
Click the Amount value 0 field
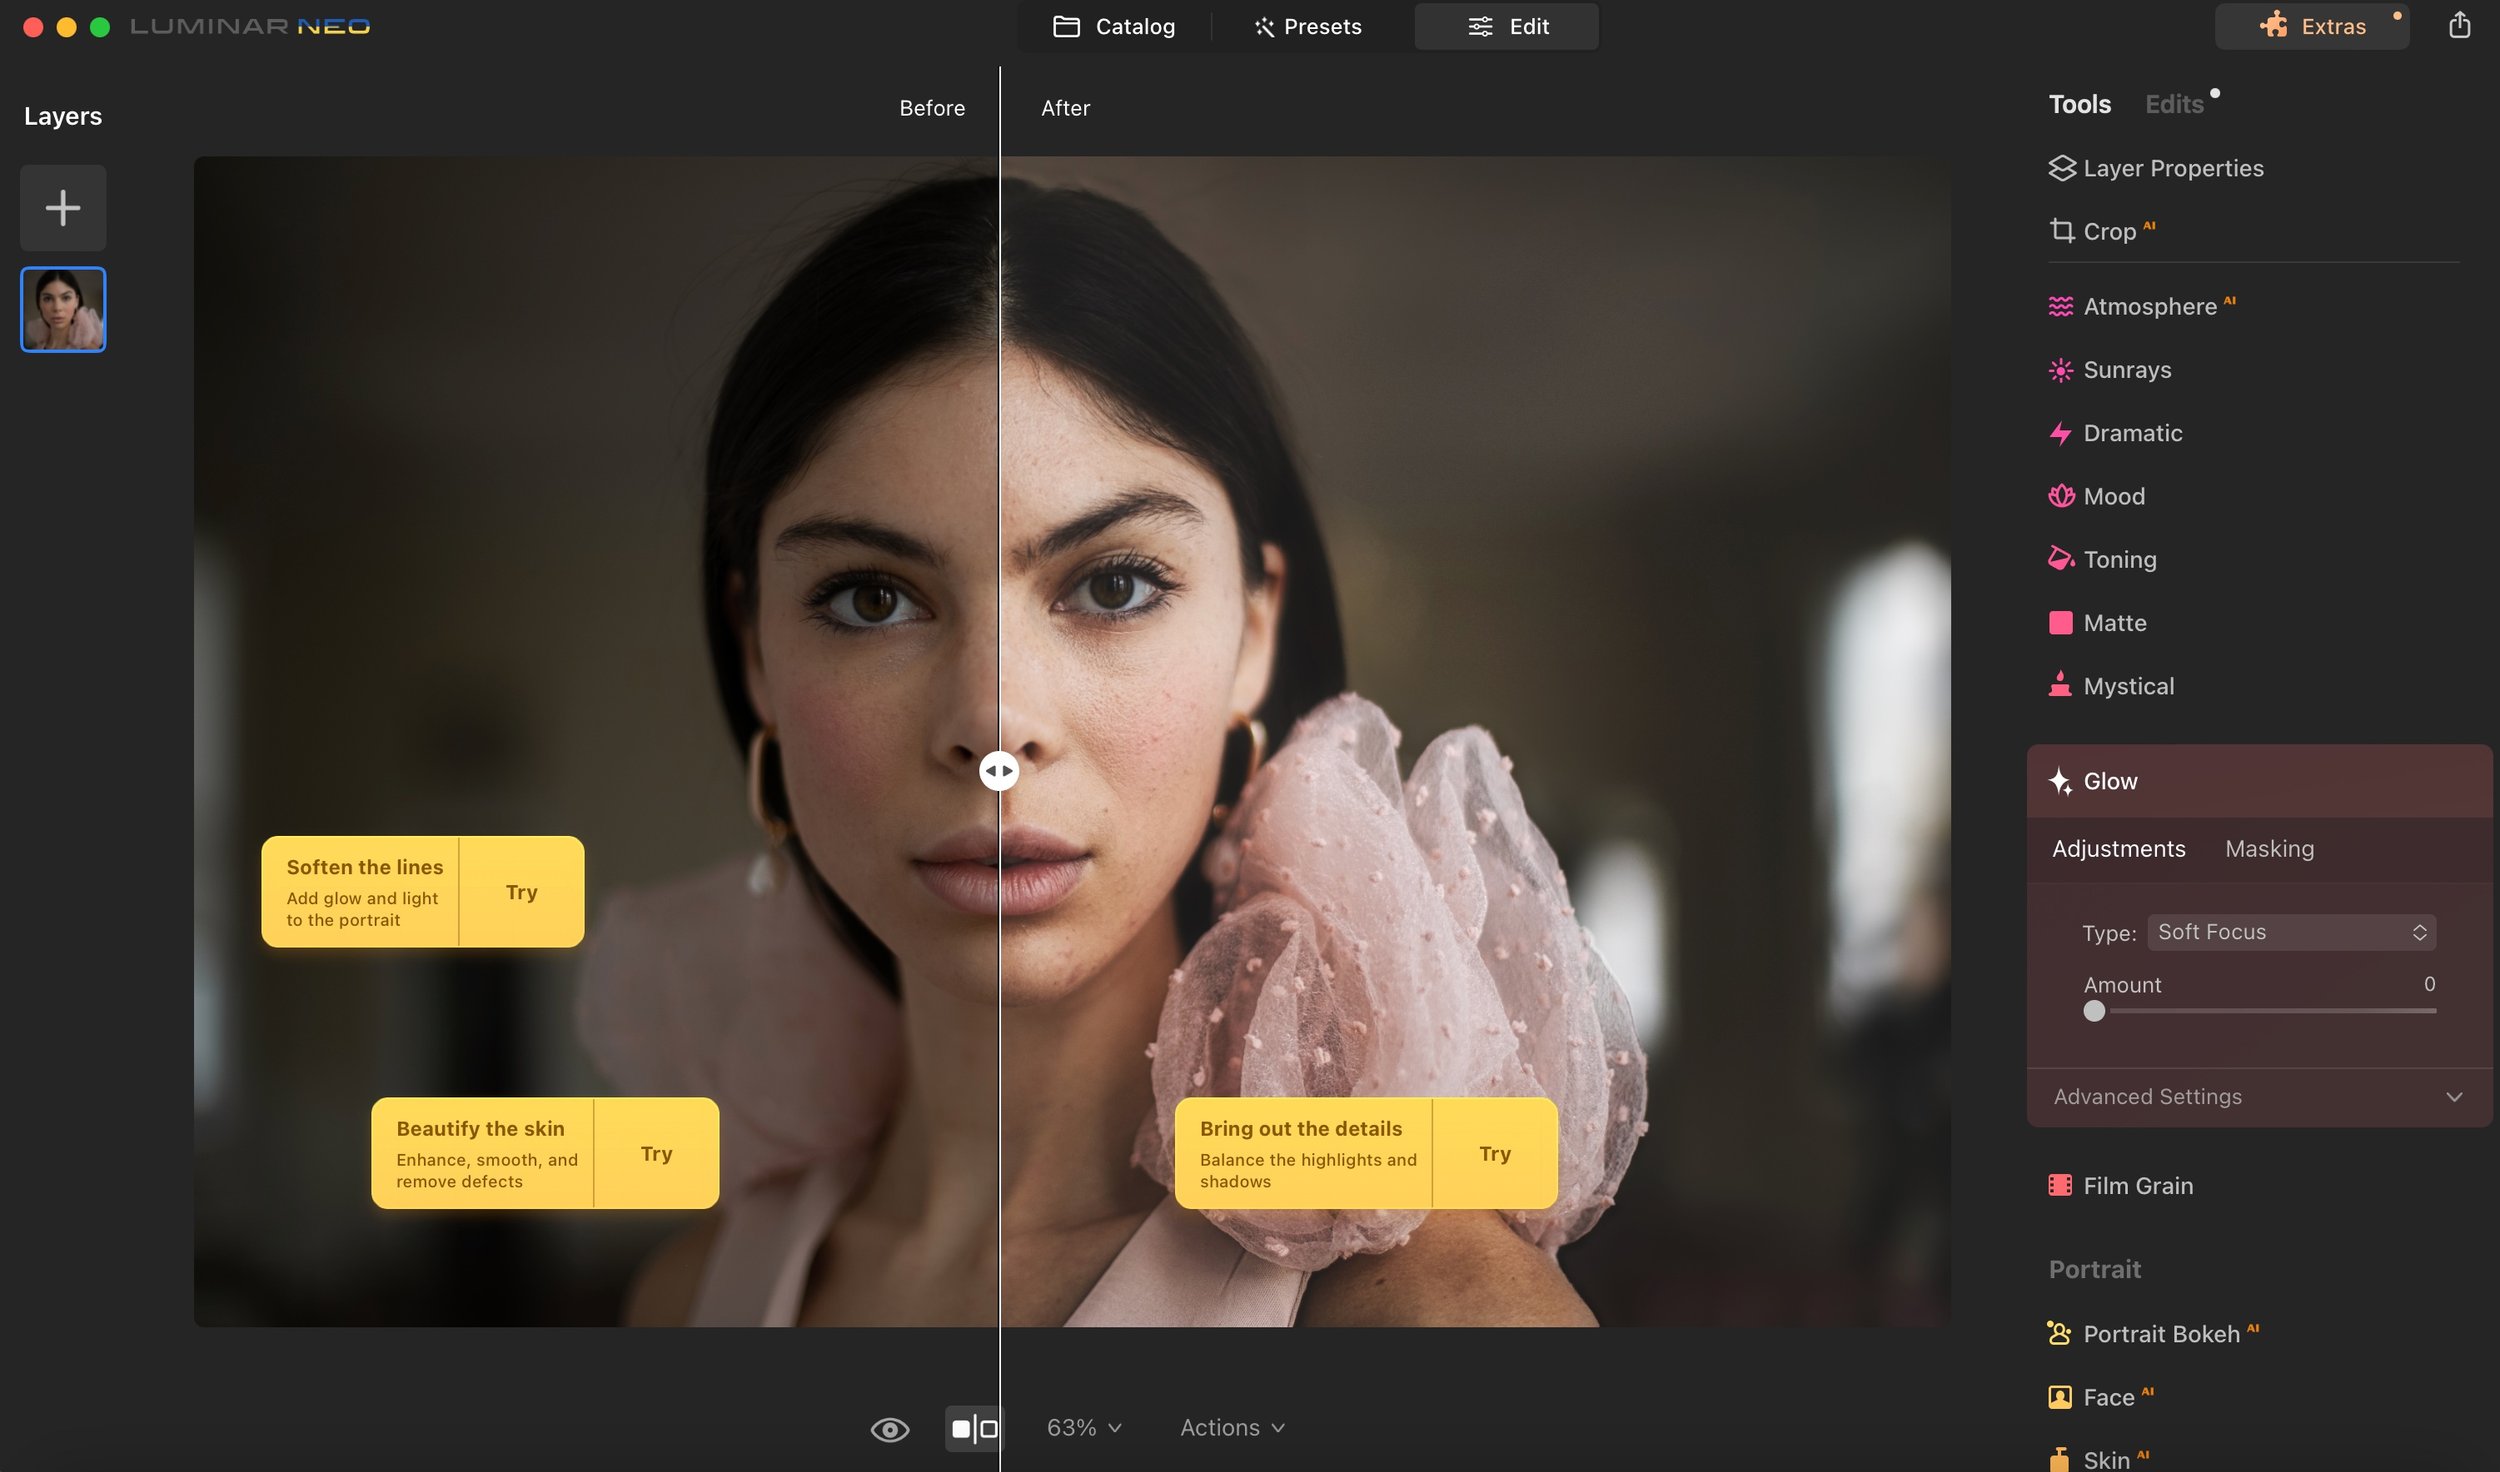coord(2429,984)
